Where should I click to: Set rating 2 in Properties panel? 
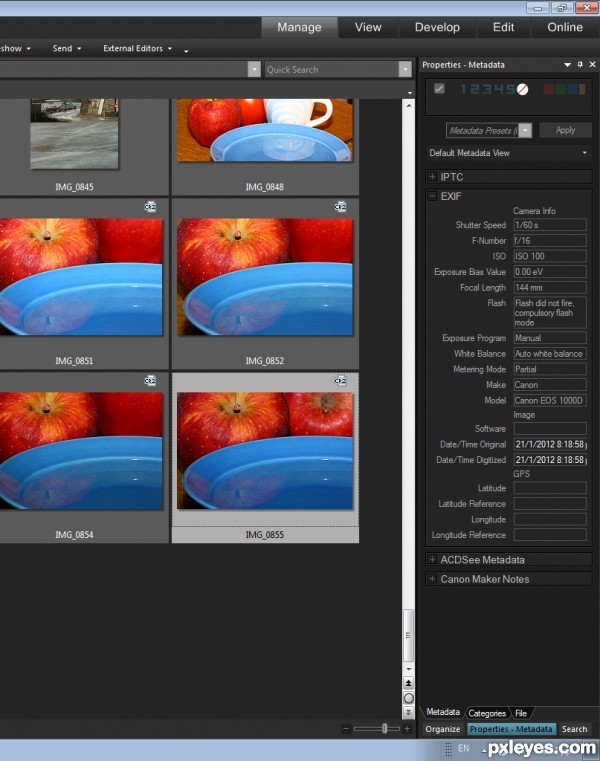[x=473, y=89]
